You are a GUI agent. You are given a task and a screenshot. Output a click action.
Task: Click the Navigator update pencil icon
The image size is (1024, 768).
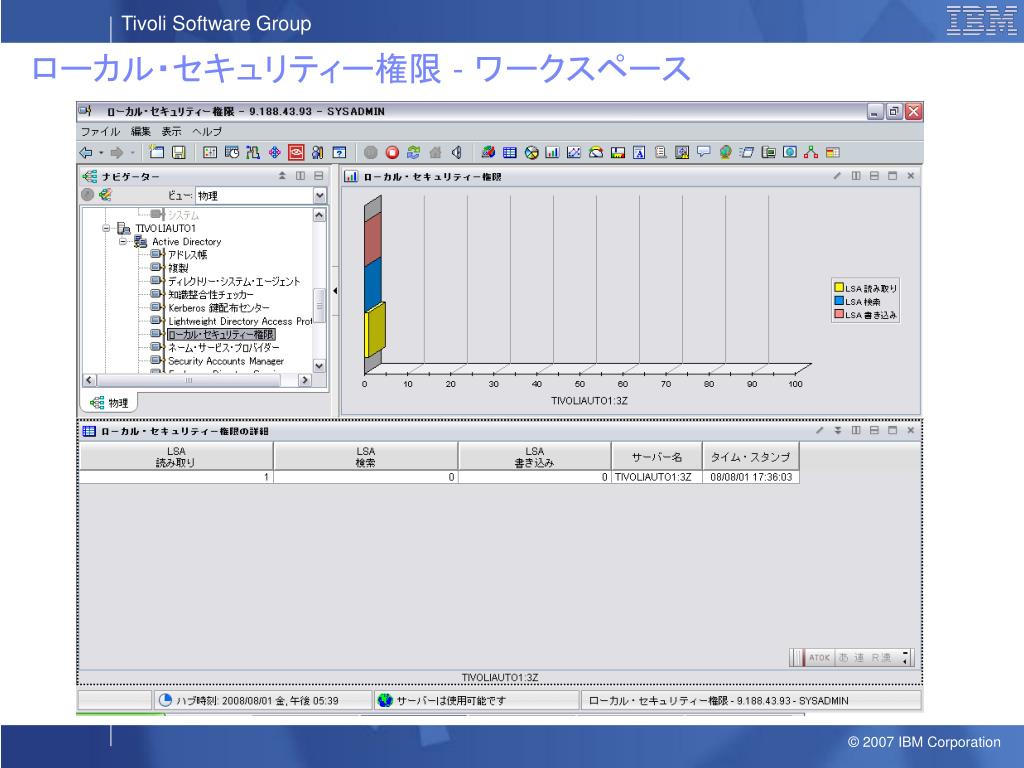click(105, 195)
